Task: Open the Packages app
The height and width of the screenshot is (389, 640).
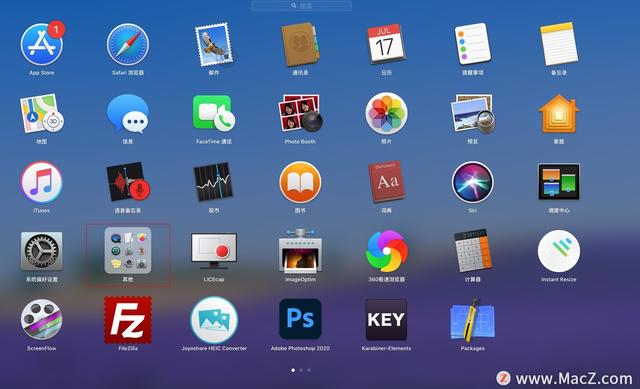Action: [x=473, y=320]
